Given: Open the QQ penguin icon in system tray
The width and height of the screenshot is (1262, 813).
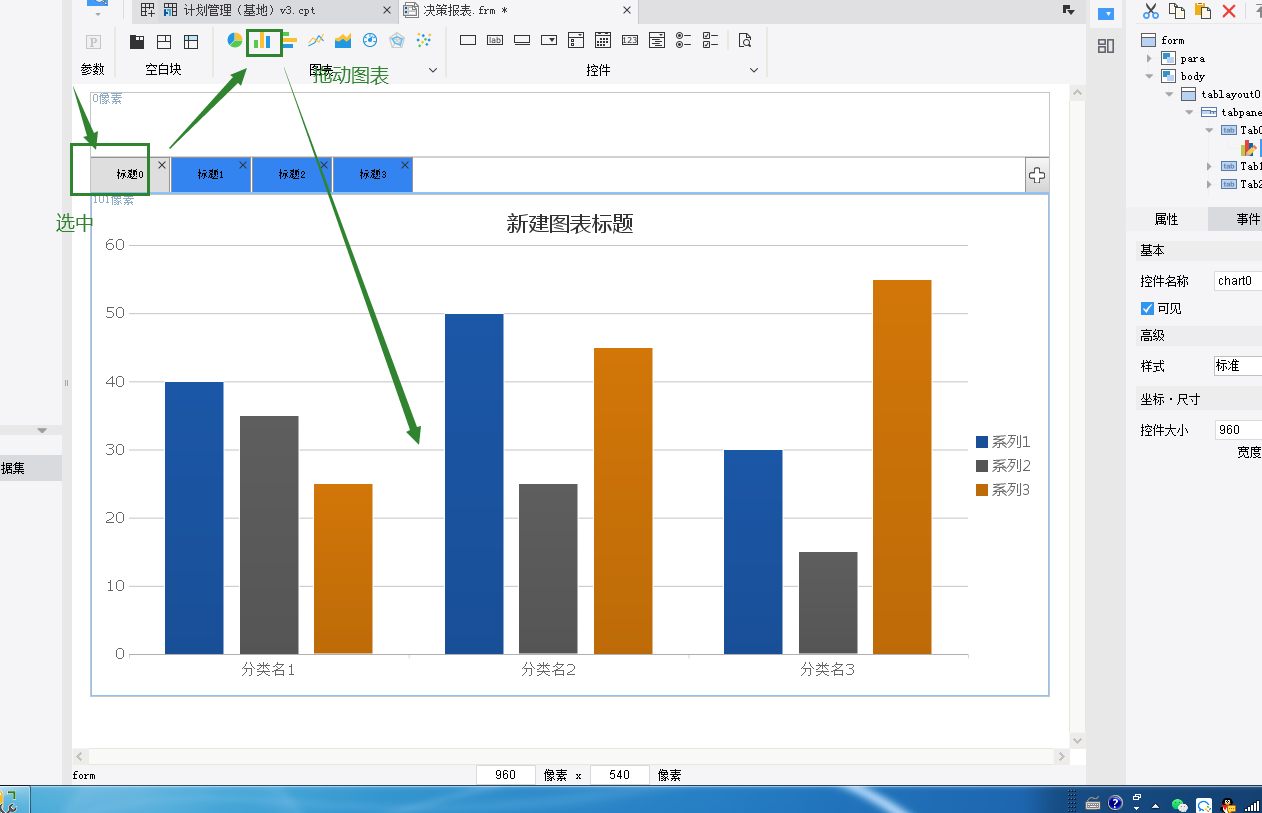Looking at the screenshot, I should 1229,804.
